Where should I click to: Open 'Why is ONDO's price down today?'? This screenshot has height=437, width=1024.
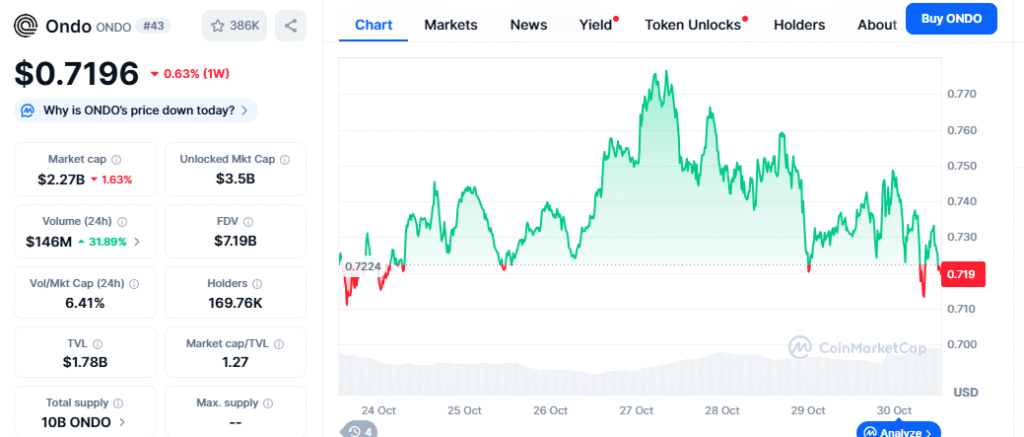coord(137,110)
